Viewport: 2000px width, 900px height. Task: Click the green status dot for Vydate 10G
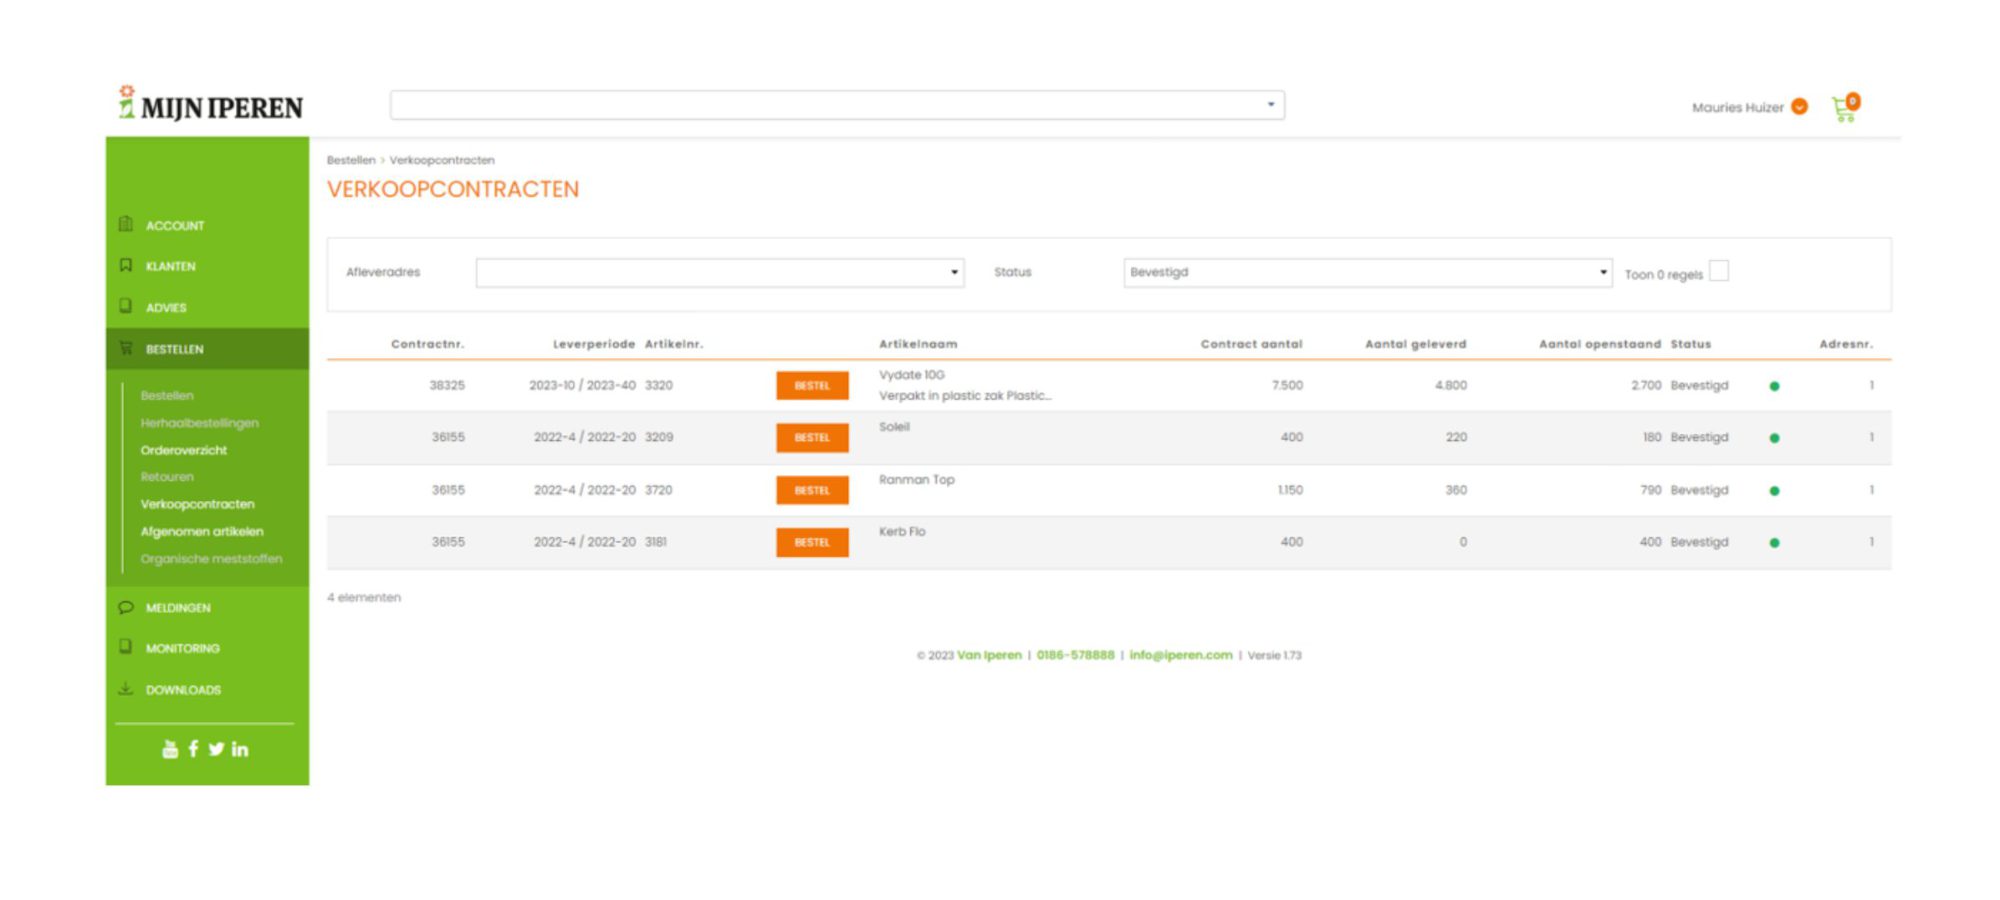point(1774,386)
